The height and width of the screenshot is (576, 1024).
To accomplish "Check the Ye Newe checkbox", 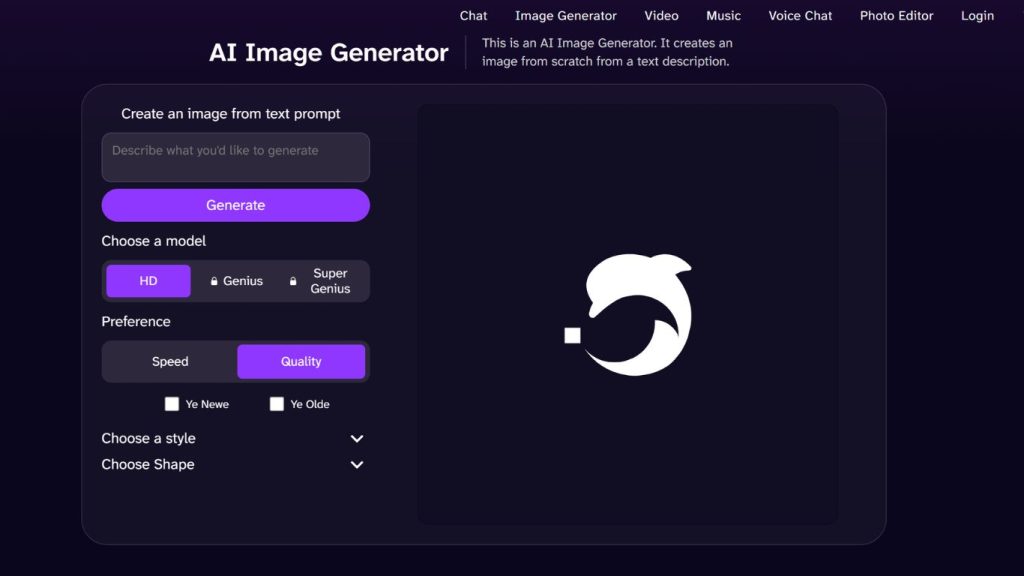I will tap(172, 404).
